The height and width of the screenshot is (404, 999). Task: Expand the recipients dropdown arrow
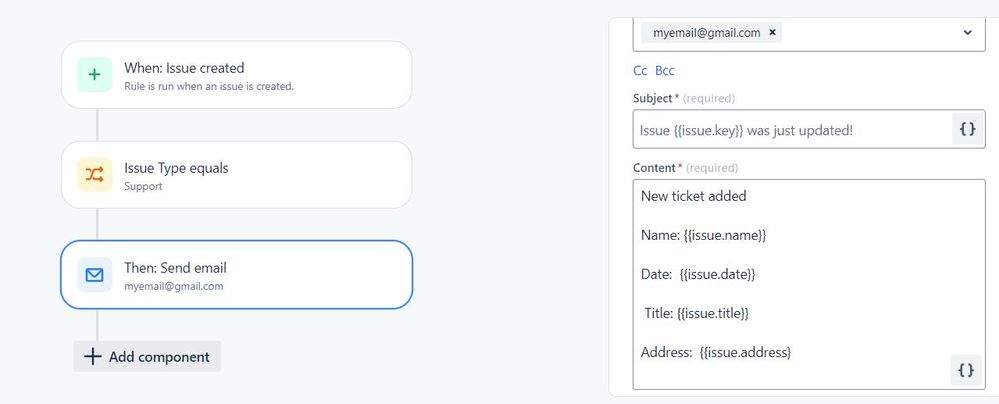(x=967, y=33)
